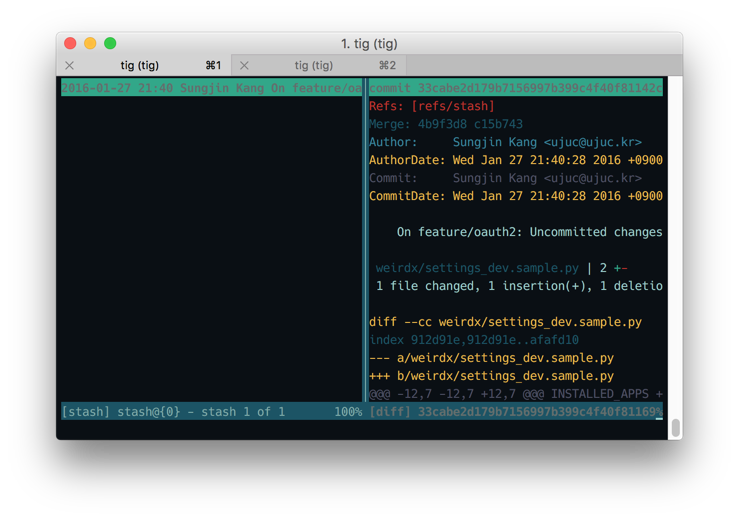739x520 pixels.
Task: Click the [diff] 33cabe2d status bar
Action: coord(516,412)
